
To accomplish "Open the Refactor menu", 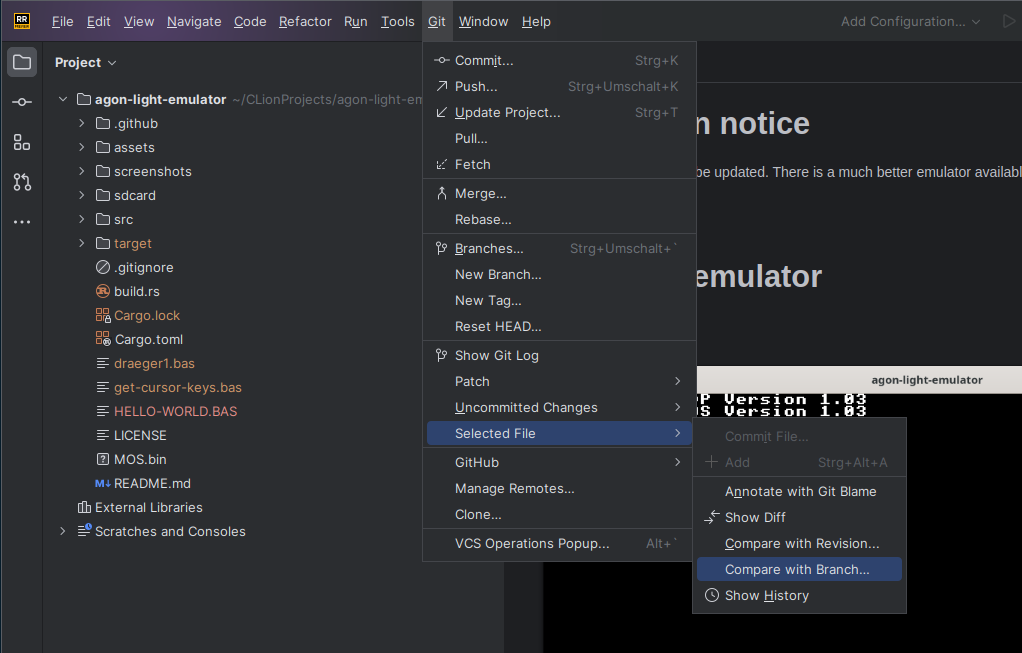I will tap(305, 21).
